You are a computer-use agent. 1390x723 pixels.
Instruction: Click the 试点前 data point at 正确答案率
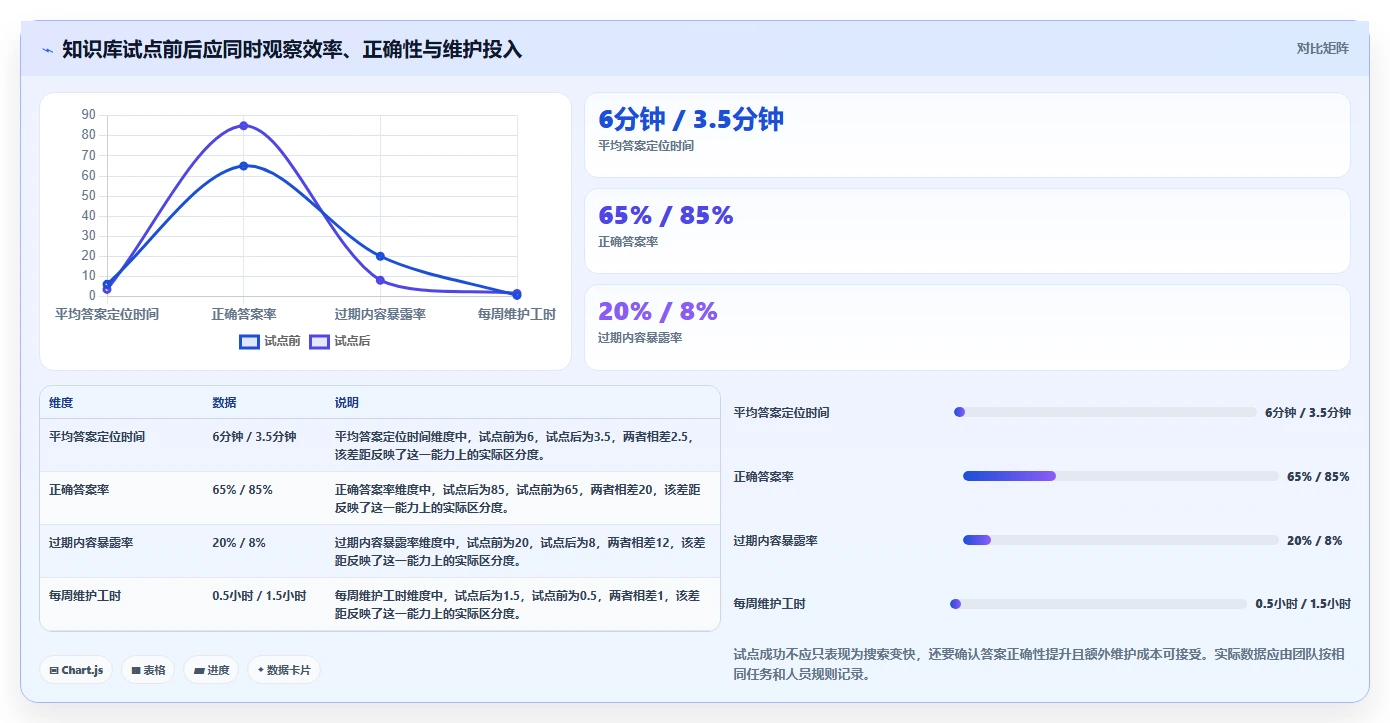[243, 166]
